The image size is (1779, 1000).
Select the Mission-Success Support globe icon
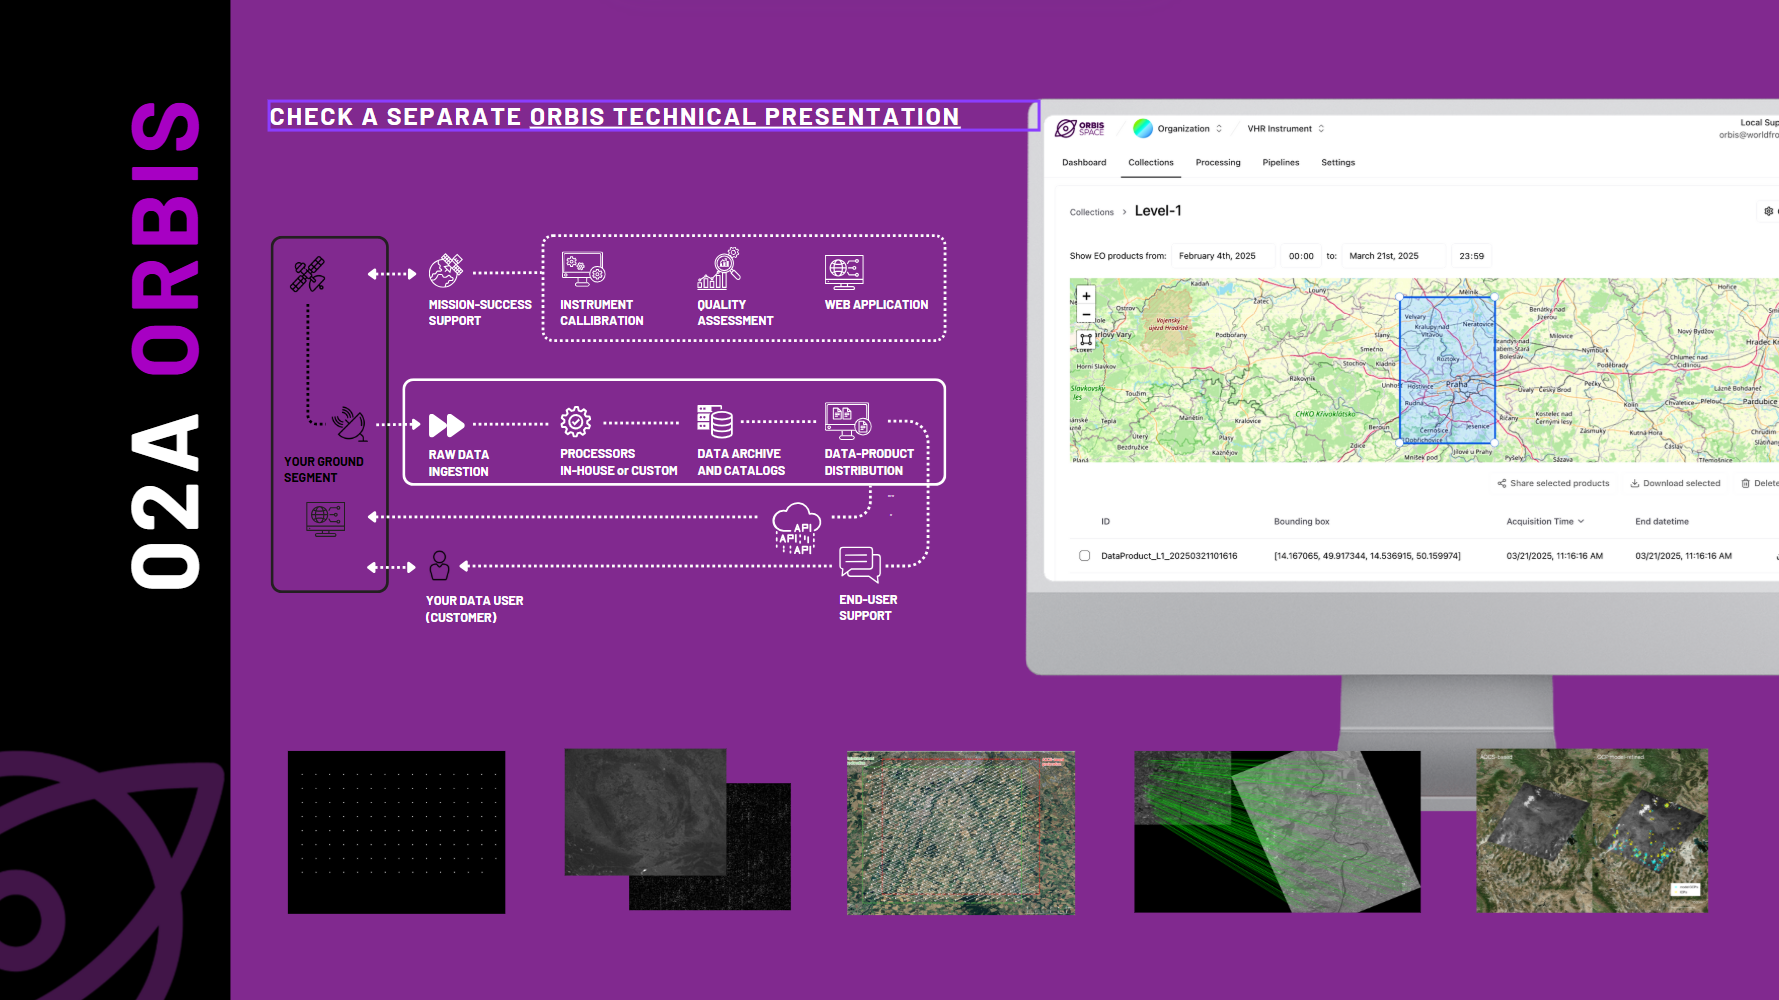point(446,270)
